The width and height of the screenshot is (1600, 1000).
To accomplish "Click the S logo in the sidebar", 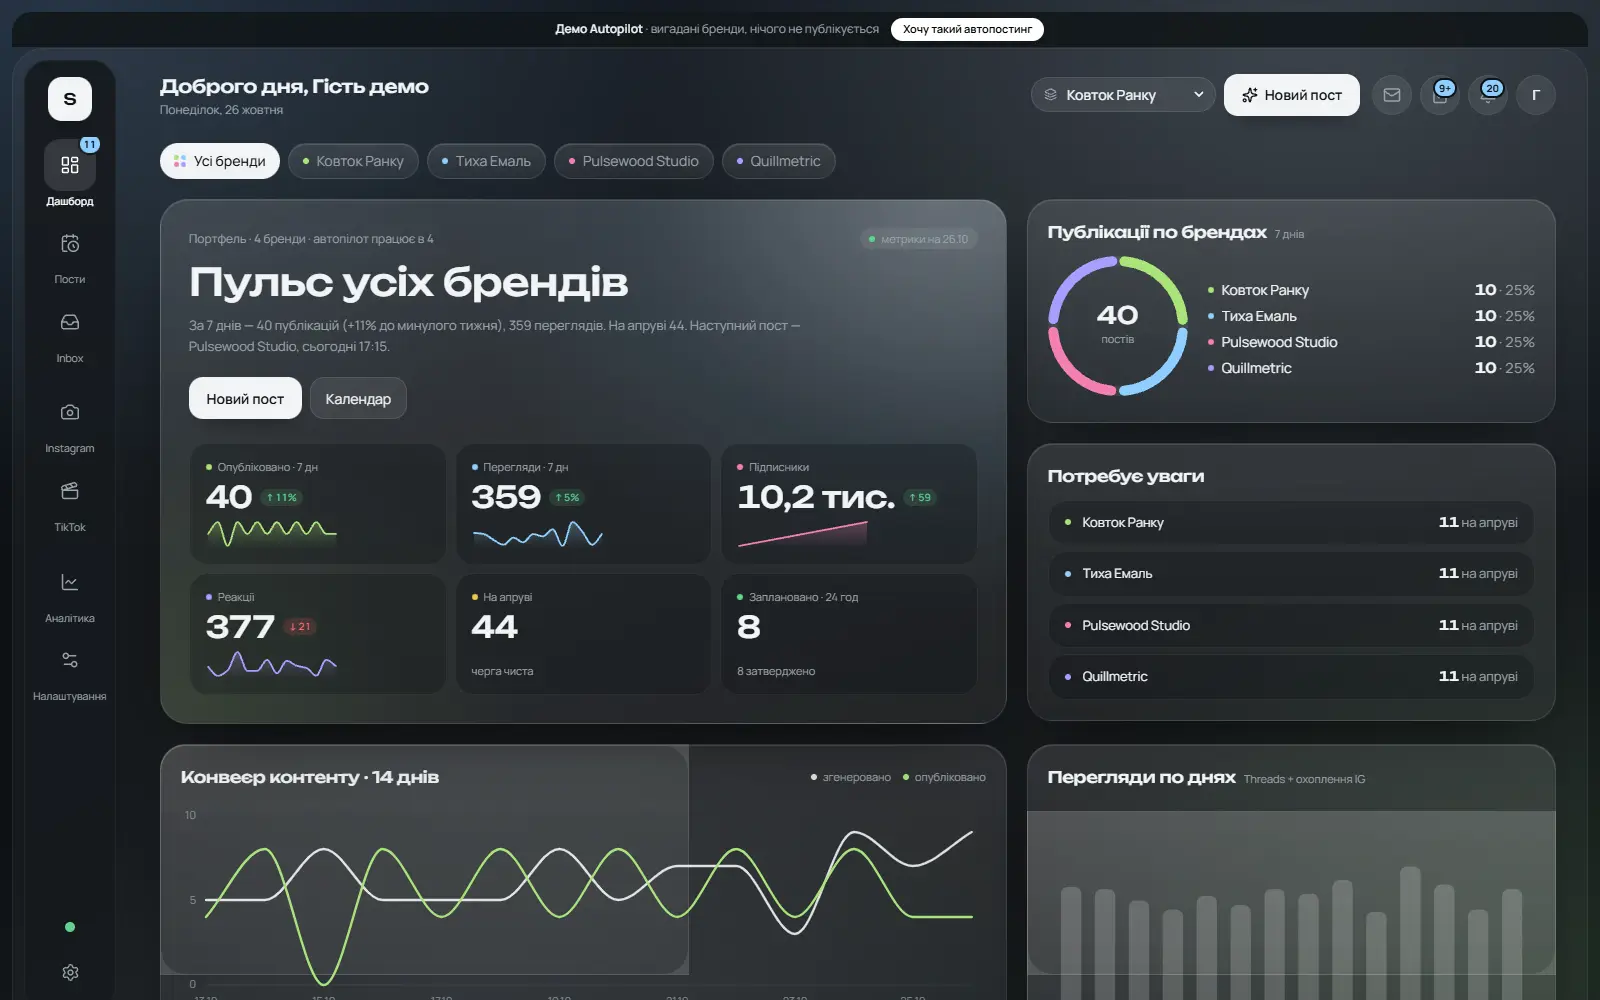I will [70, 99].
